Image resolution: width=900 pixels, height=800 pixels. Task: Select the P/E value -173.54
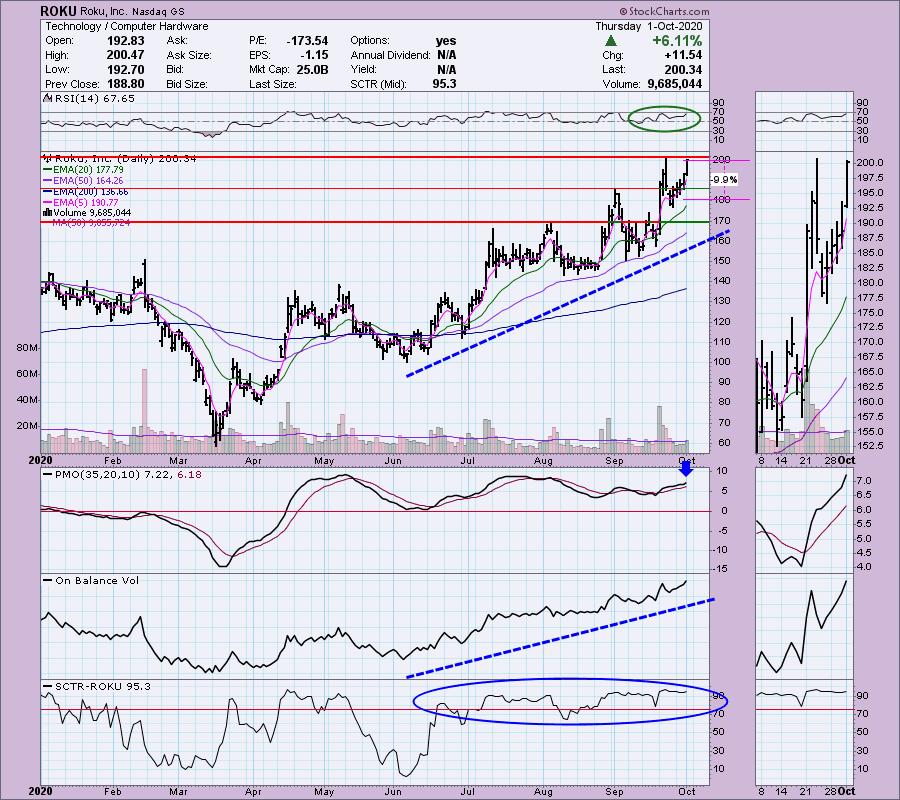(307, 41)
